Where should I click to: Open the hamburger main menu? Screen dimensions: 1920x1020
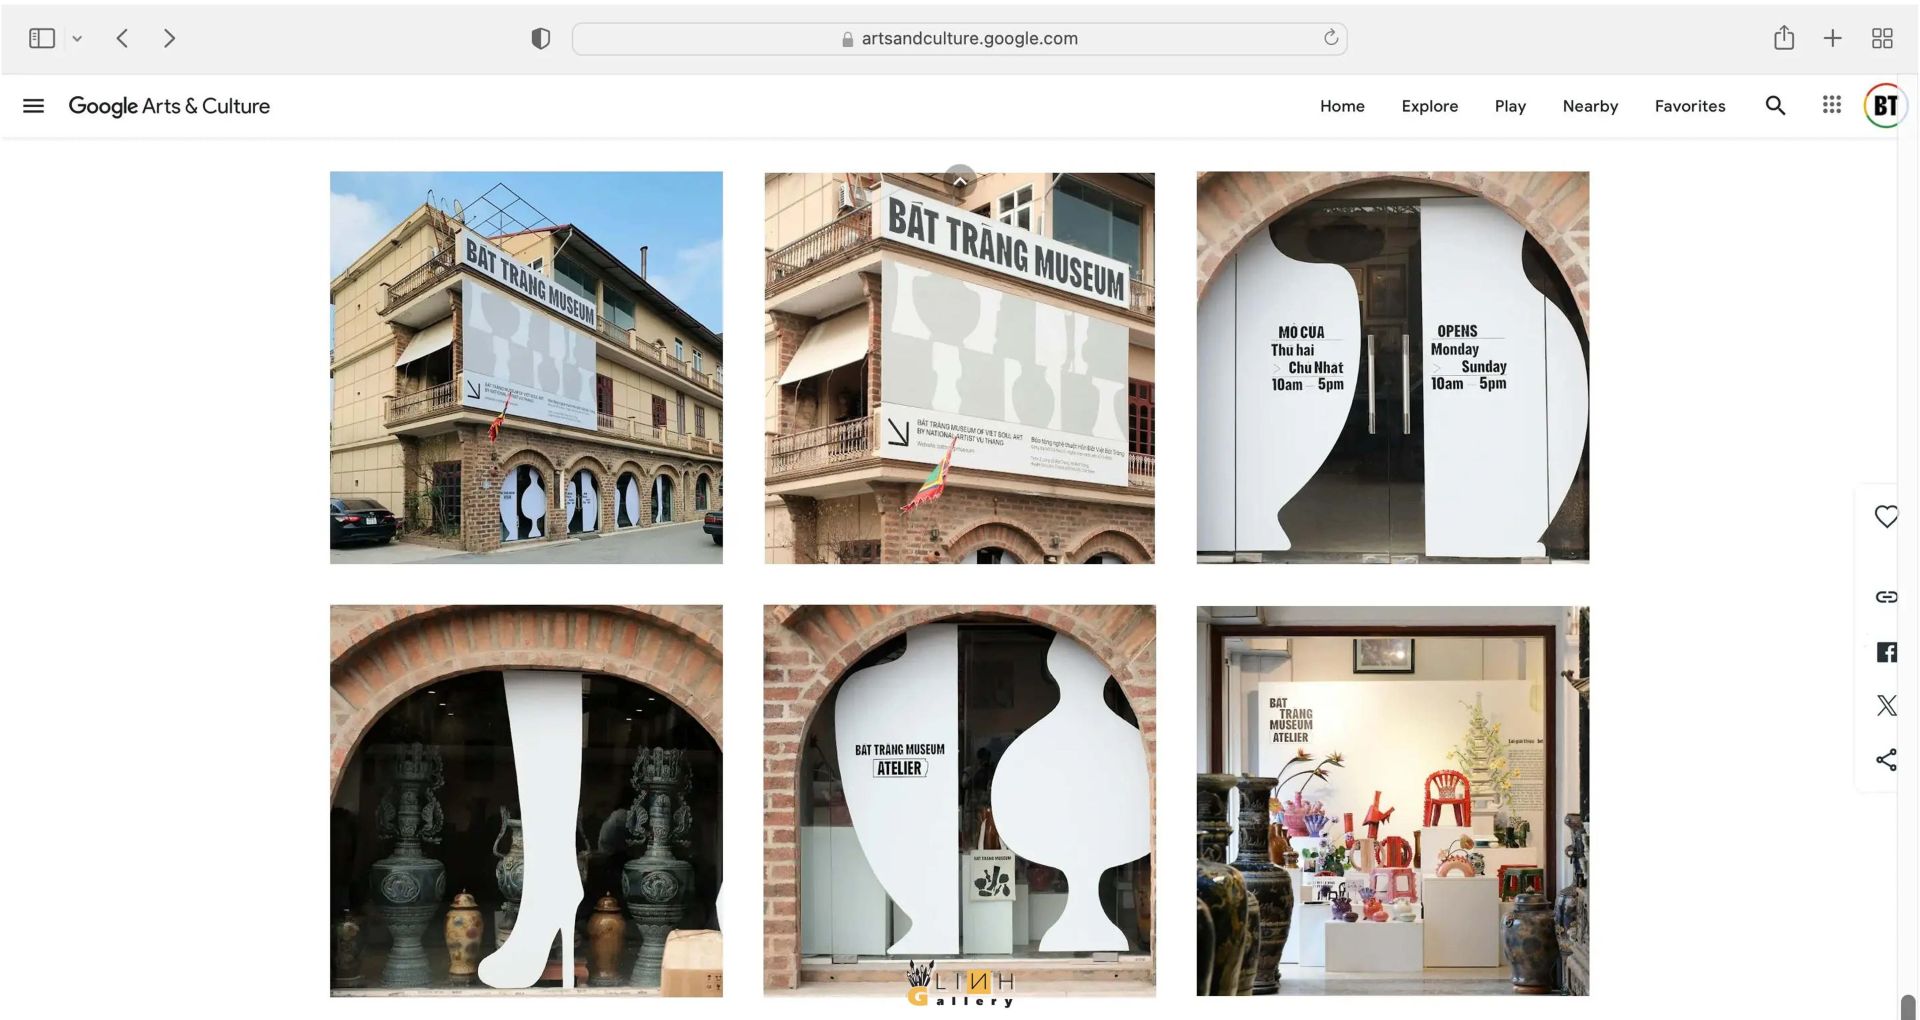pyautogui.click(x=33, y=106)
